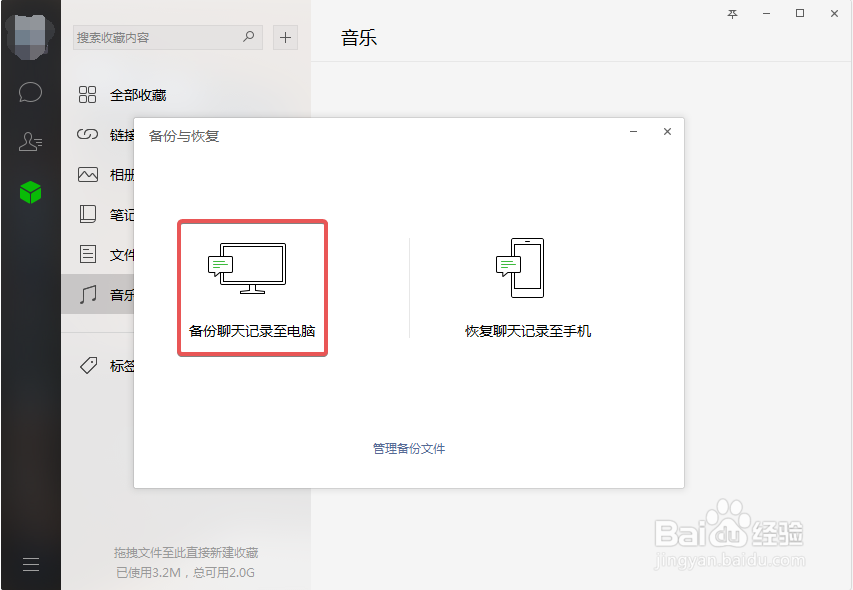Click 恢复聊天记录至手机 label
Image resolution: width=853 pixels, height=590 pixels.
tap(528, 331)
